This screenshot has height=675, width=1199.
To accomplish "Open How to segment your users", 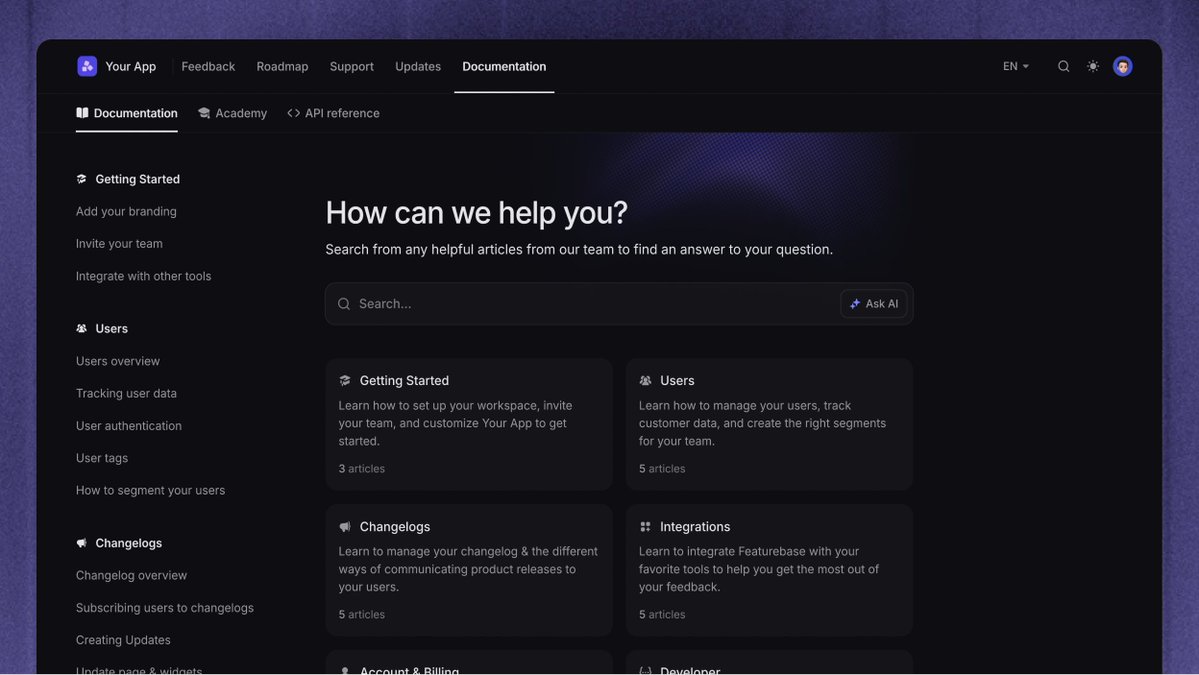I will (151, 490).
